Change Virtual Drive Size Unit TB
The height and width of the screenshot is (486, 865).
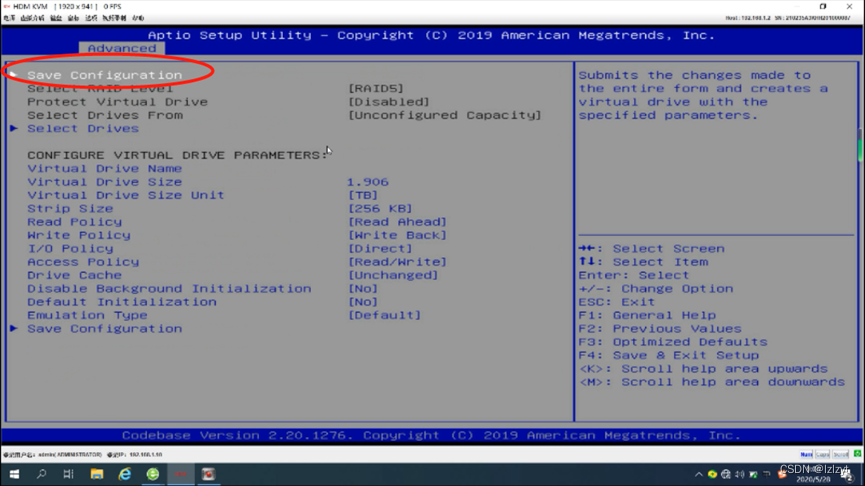[362, 195]
